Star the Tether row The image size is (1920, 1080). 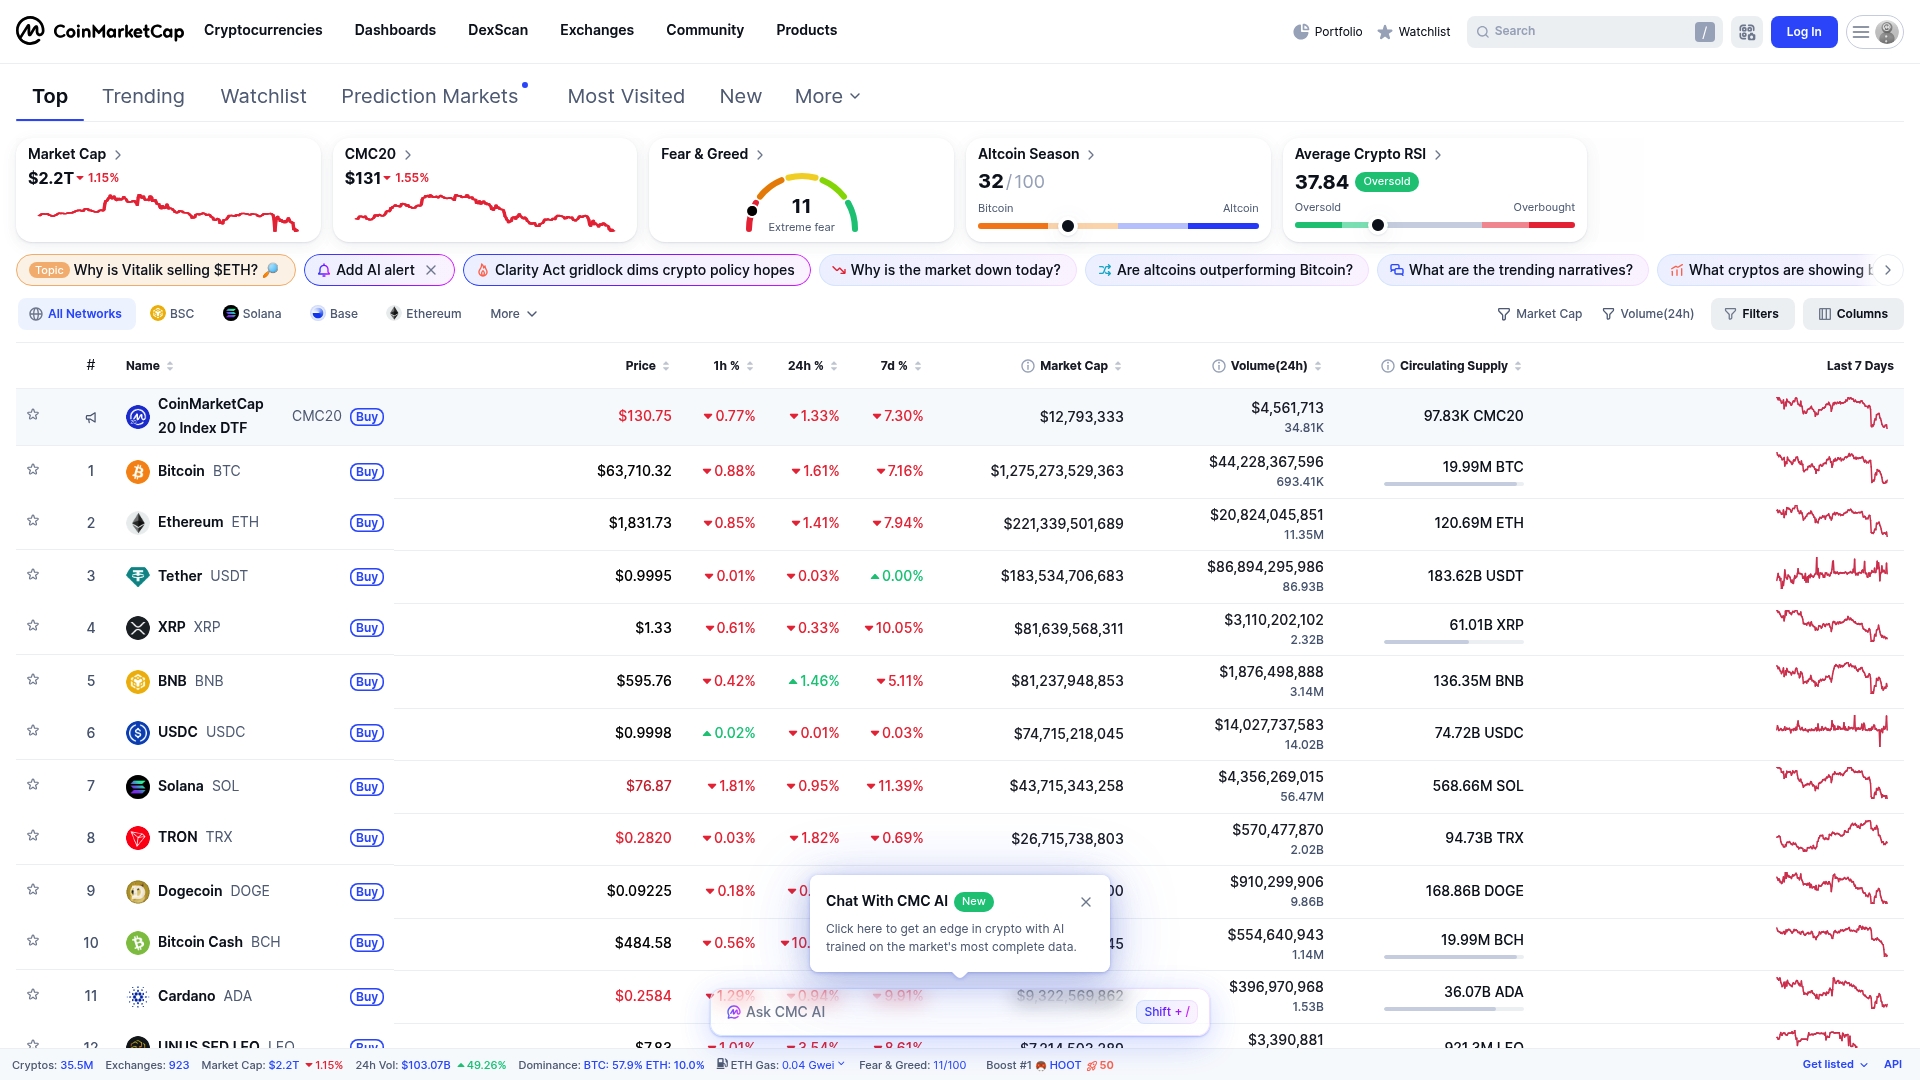(33, 575)
